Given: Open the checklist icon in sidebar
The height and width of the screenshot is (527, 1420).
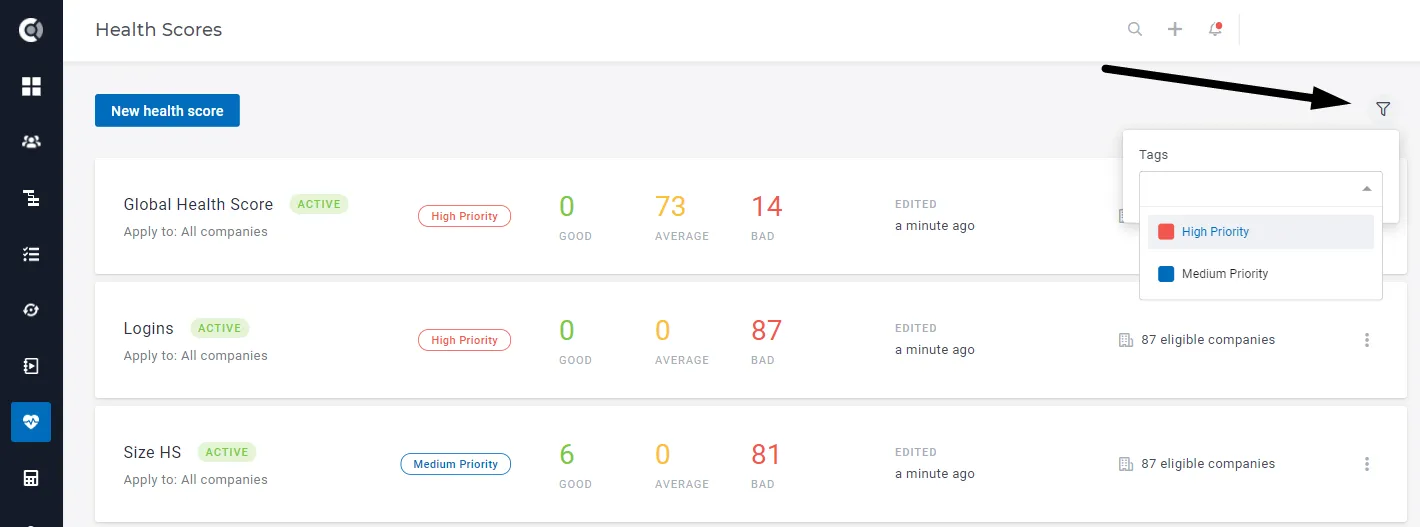Looking at the screenshot, I should [x=31, y=254].
